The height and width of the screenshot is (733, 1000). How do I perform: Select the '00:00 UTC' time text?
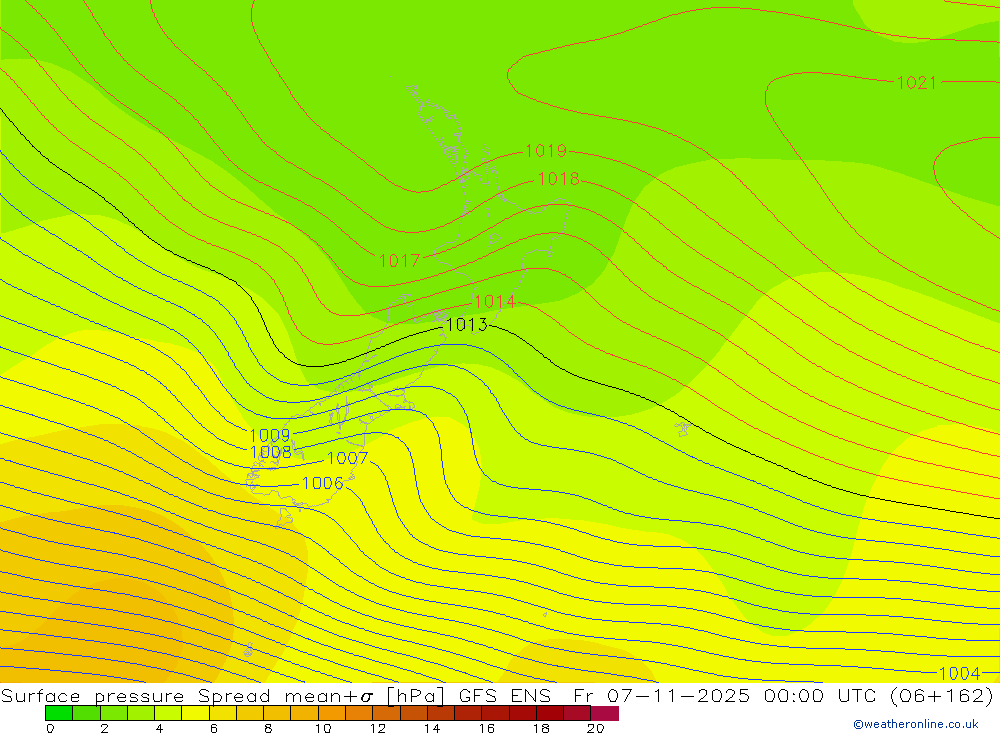point(820,695)
